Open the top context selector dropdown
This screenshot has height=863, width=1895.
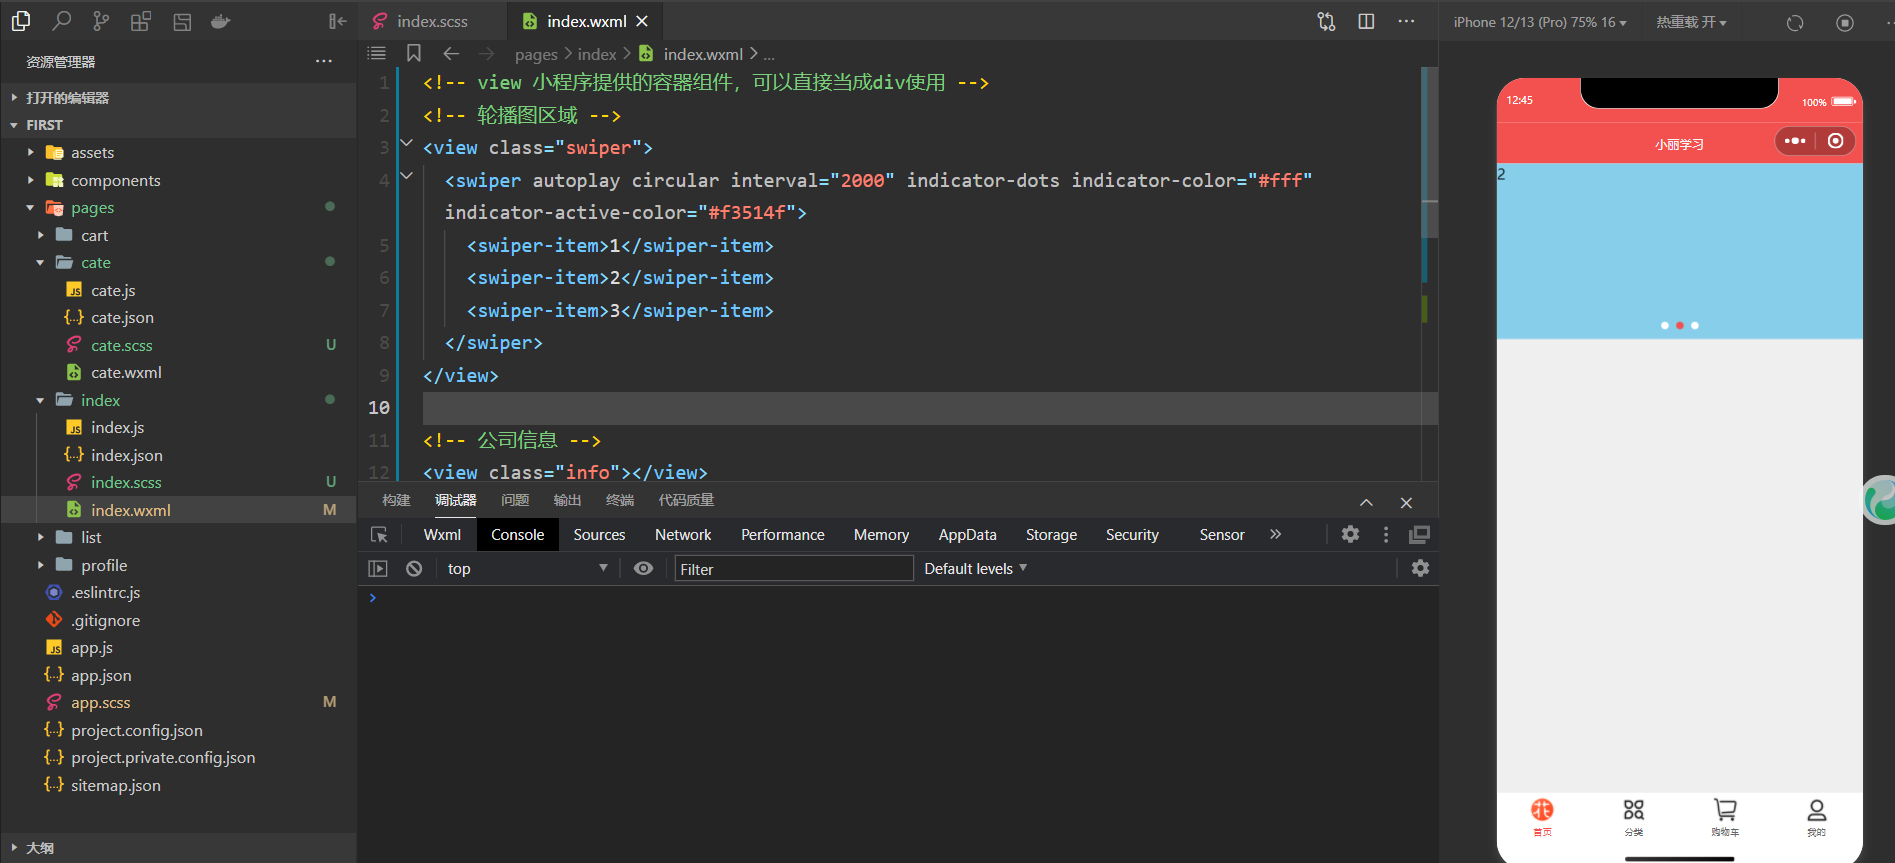[x=527, y=568]
